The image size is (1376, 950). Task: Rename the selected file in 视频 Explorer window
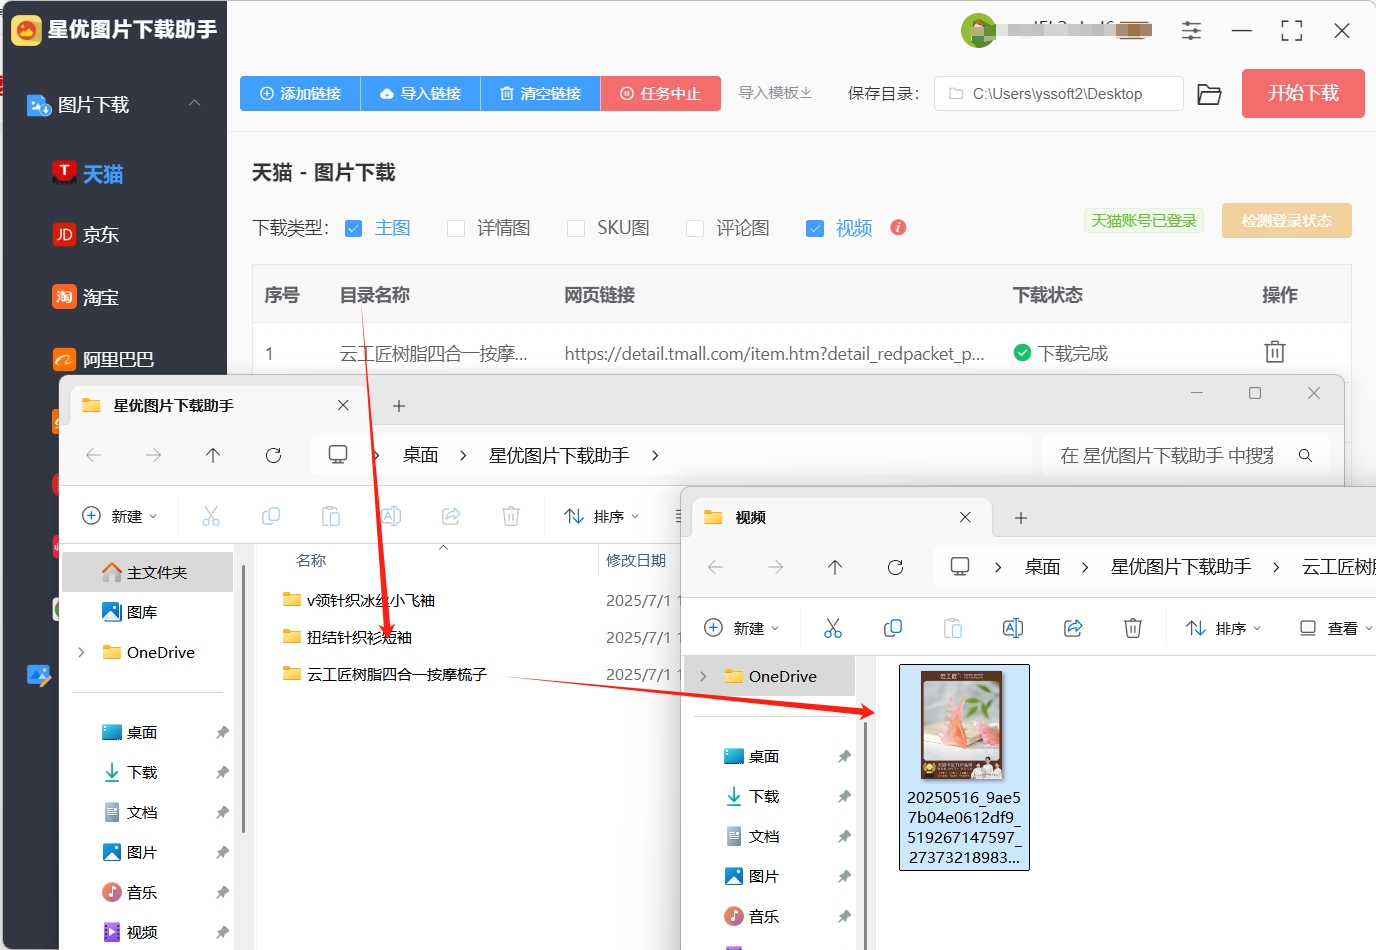[x=1013, y=628]
